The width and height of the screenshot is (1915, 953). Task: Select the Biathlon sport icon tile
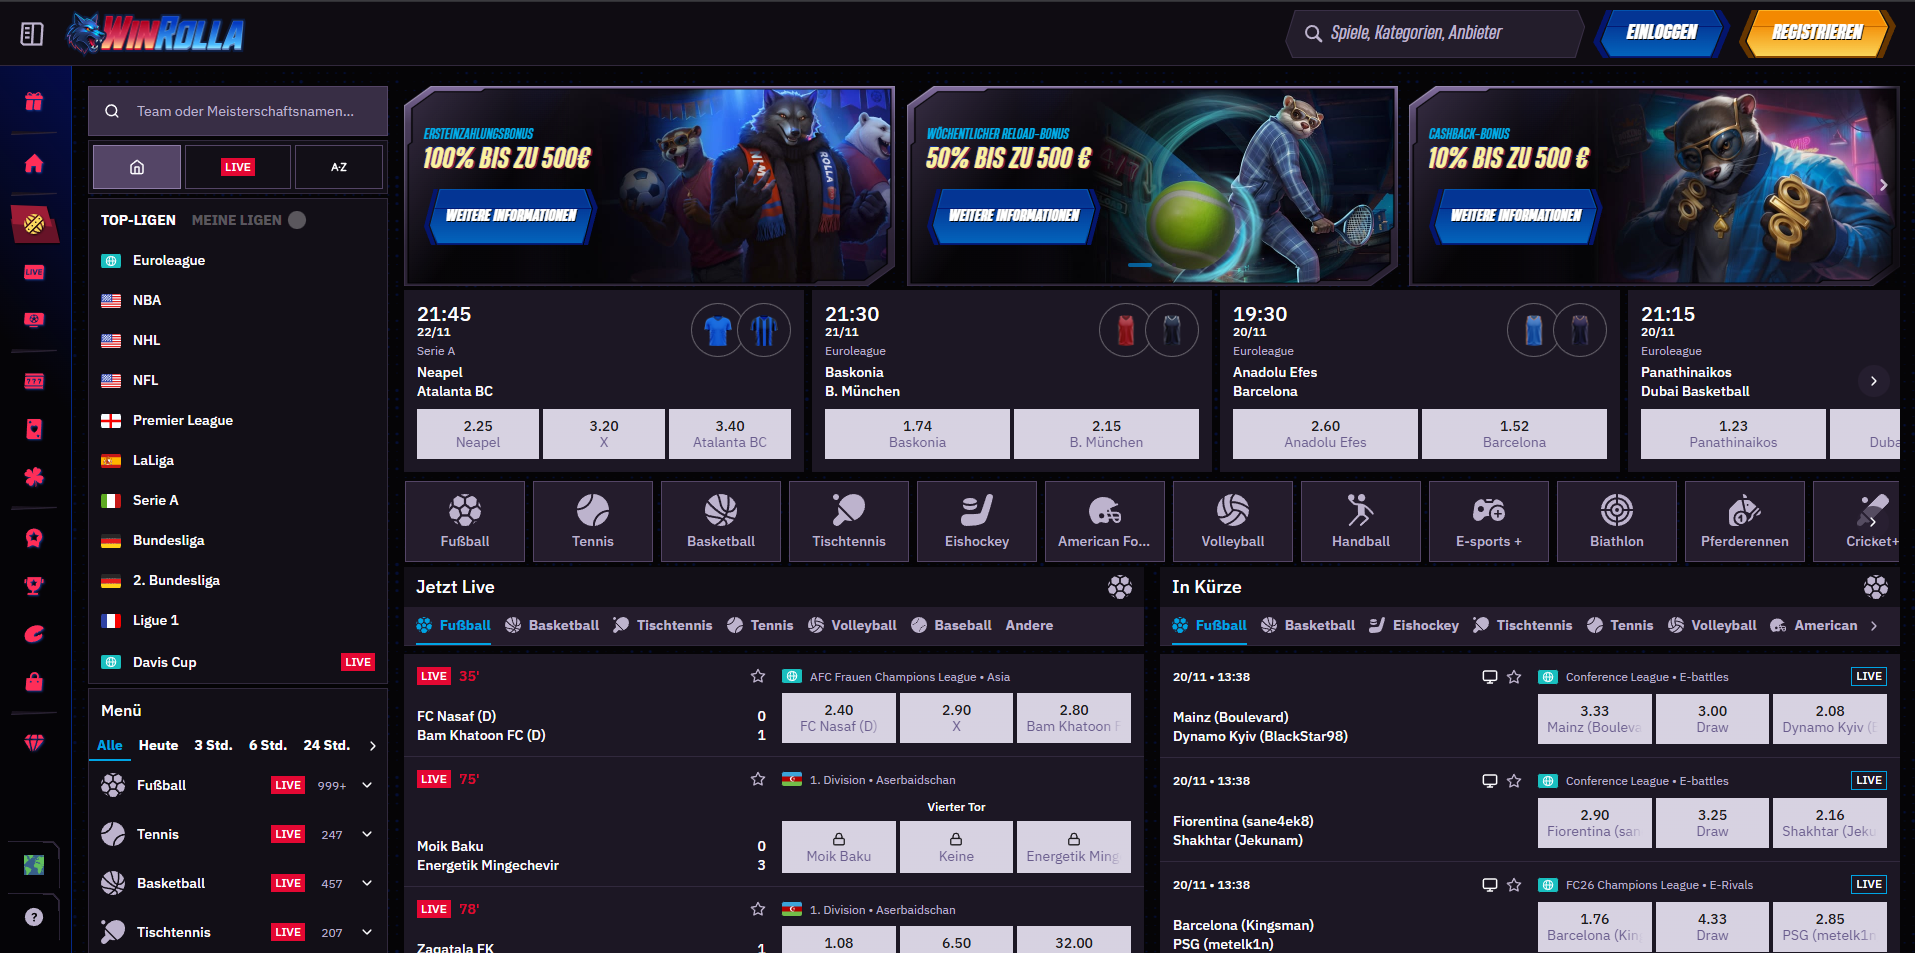point(1616,521)
